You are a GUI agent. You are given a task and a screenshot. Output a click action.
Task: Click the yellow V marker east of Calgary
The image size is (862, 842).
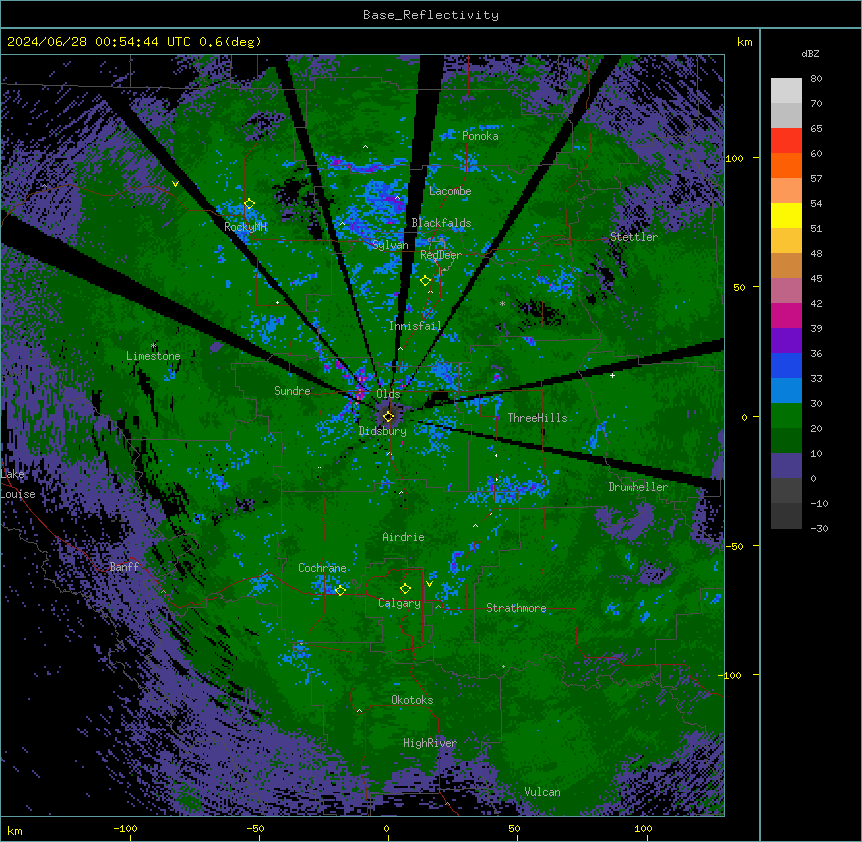[x=429, y=584]
